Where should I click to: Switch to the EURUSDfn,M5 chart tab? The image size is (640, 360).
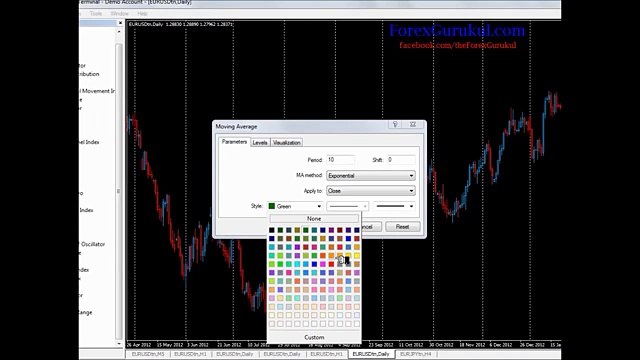coord(147,354)
